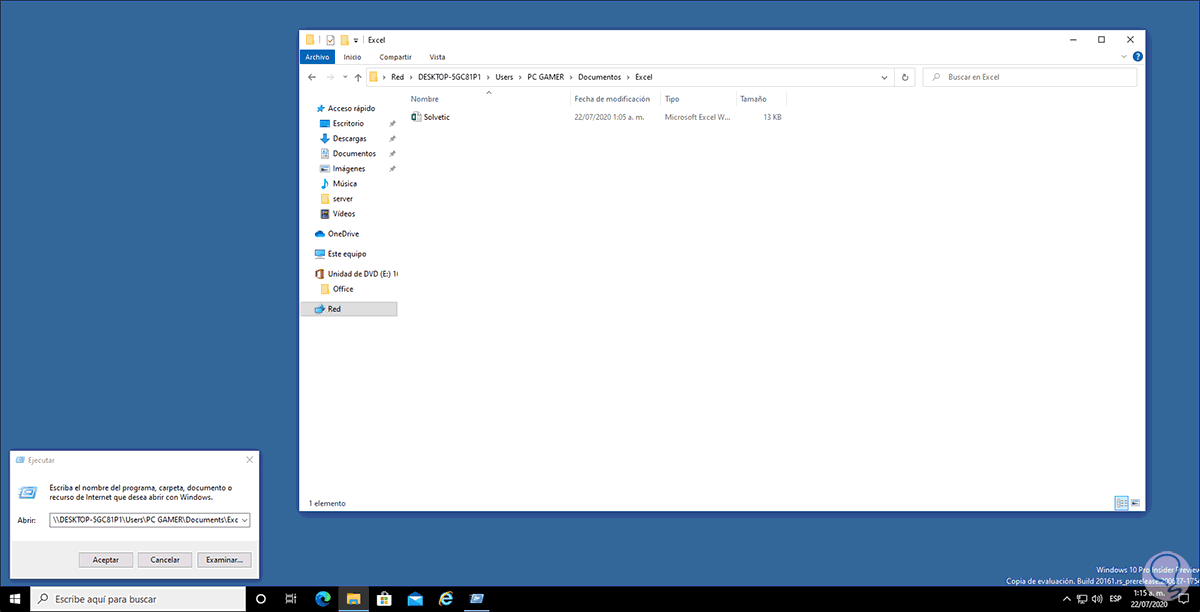Screen dimensions: 1200x612
Task: Click the New folder quick access icon
Action: [344, 40]
